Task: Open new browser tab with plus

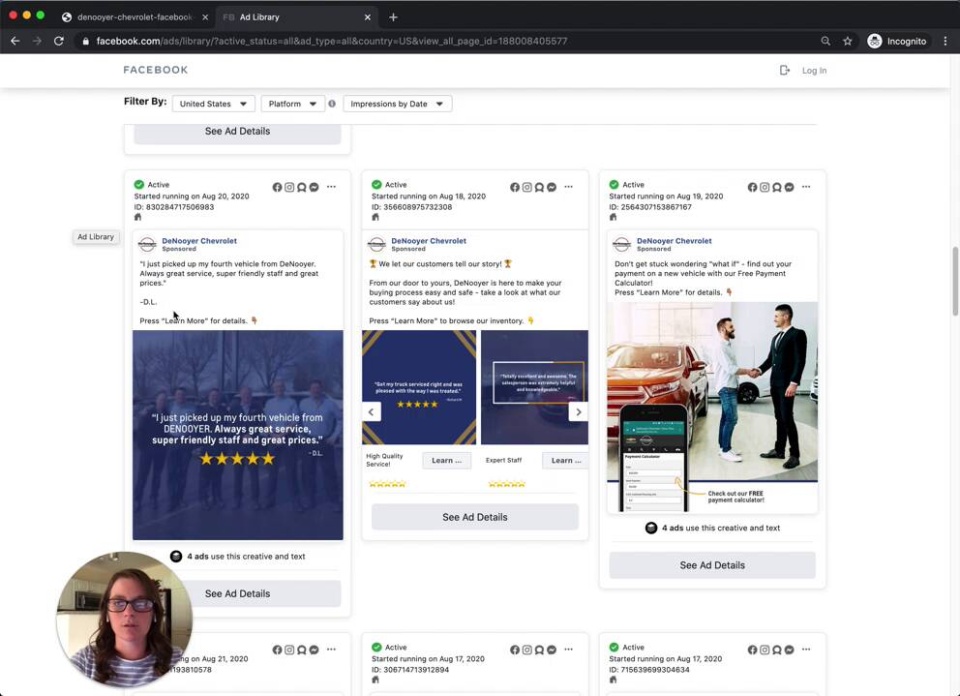Action: click(x=393, y=17)
